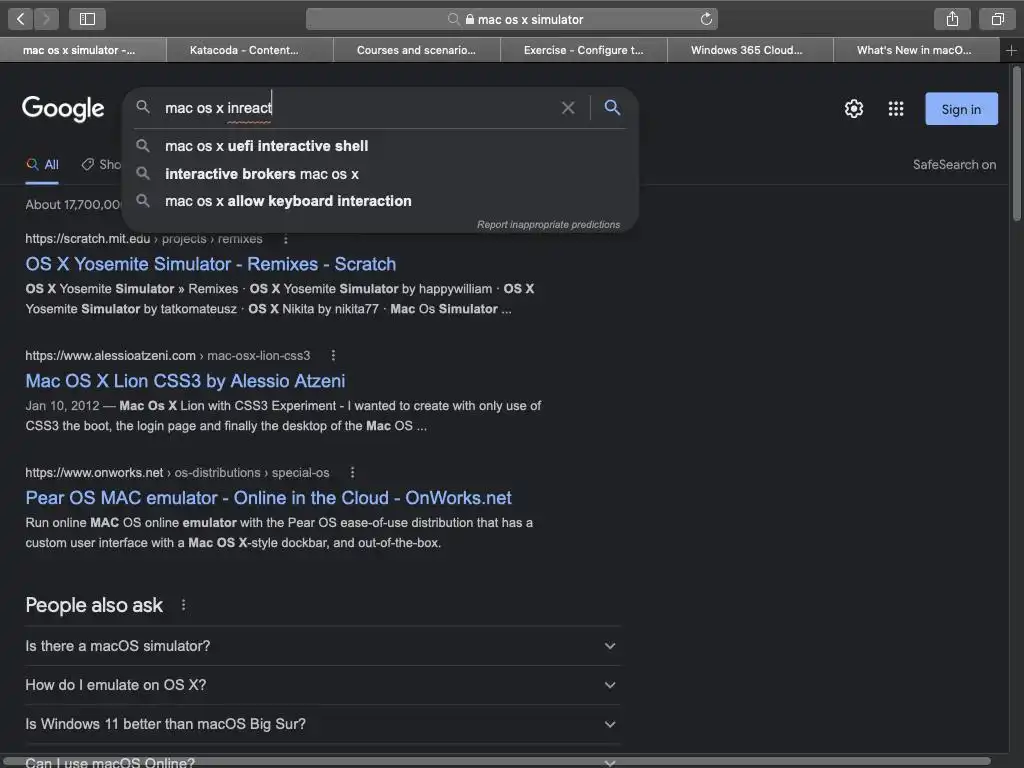Click the vertical page scrollbar
Viewport: 1024px width, 768px height.
[1017, 144]
